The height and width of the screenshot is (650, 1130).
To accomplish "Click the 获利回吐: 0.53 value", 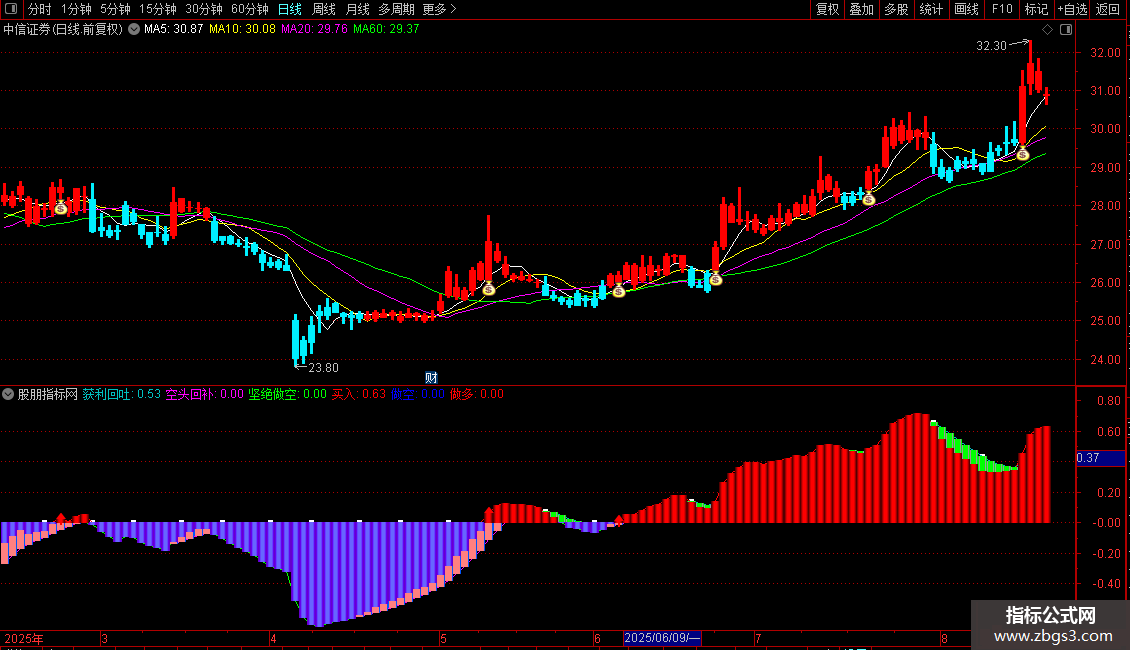I will pyautogui.click(x=121, y=394).
